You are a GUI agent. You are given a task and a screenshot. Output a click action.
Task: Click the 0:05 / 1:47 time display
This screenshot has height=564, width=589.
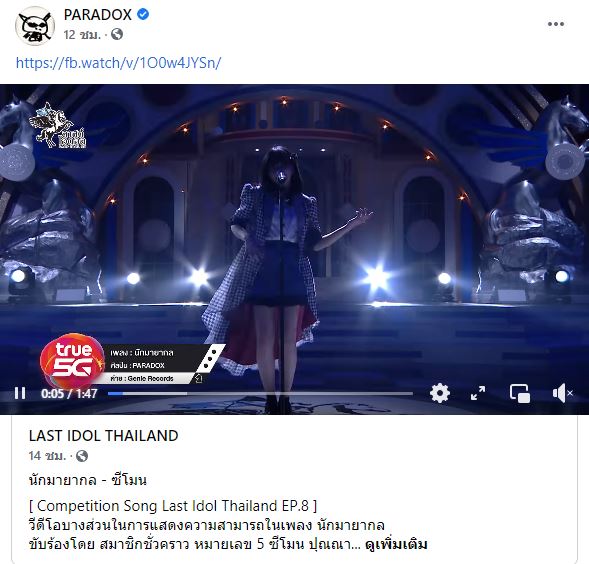[x=69, y=393]
